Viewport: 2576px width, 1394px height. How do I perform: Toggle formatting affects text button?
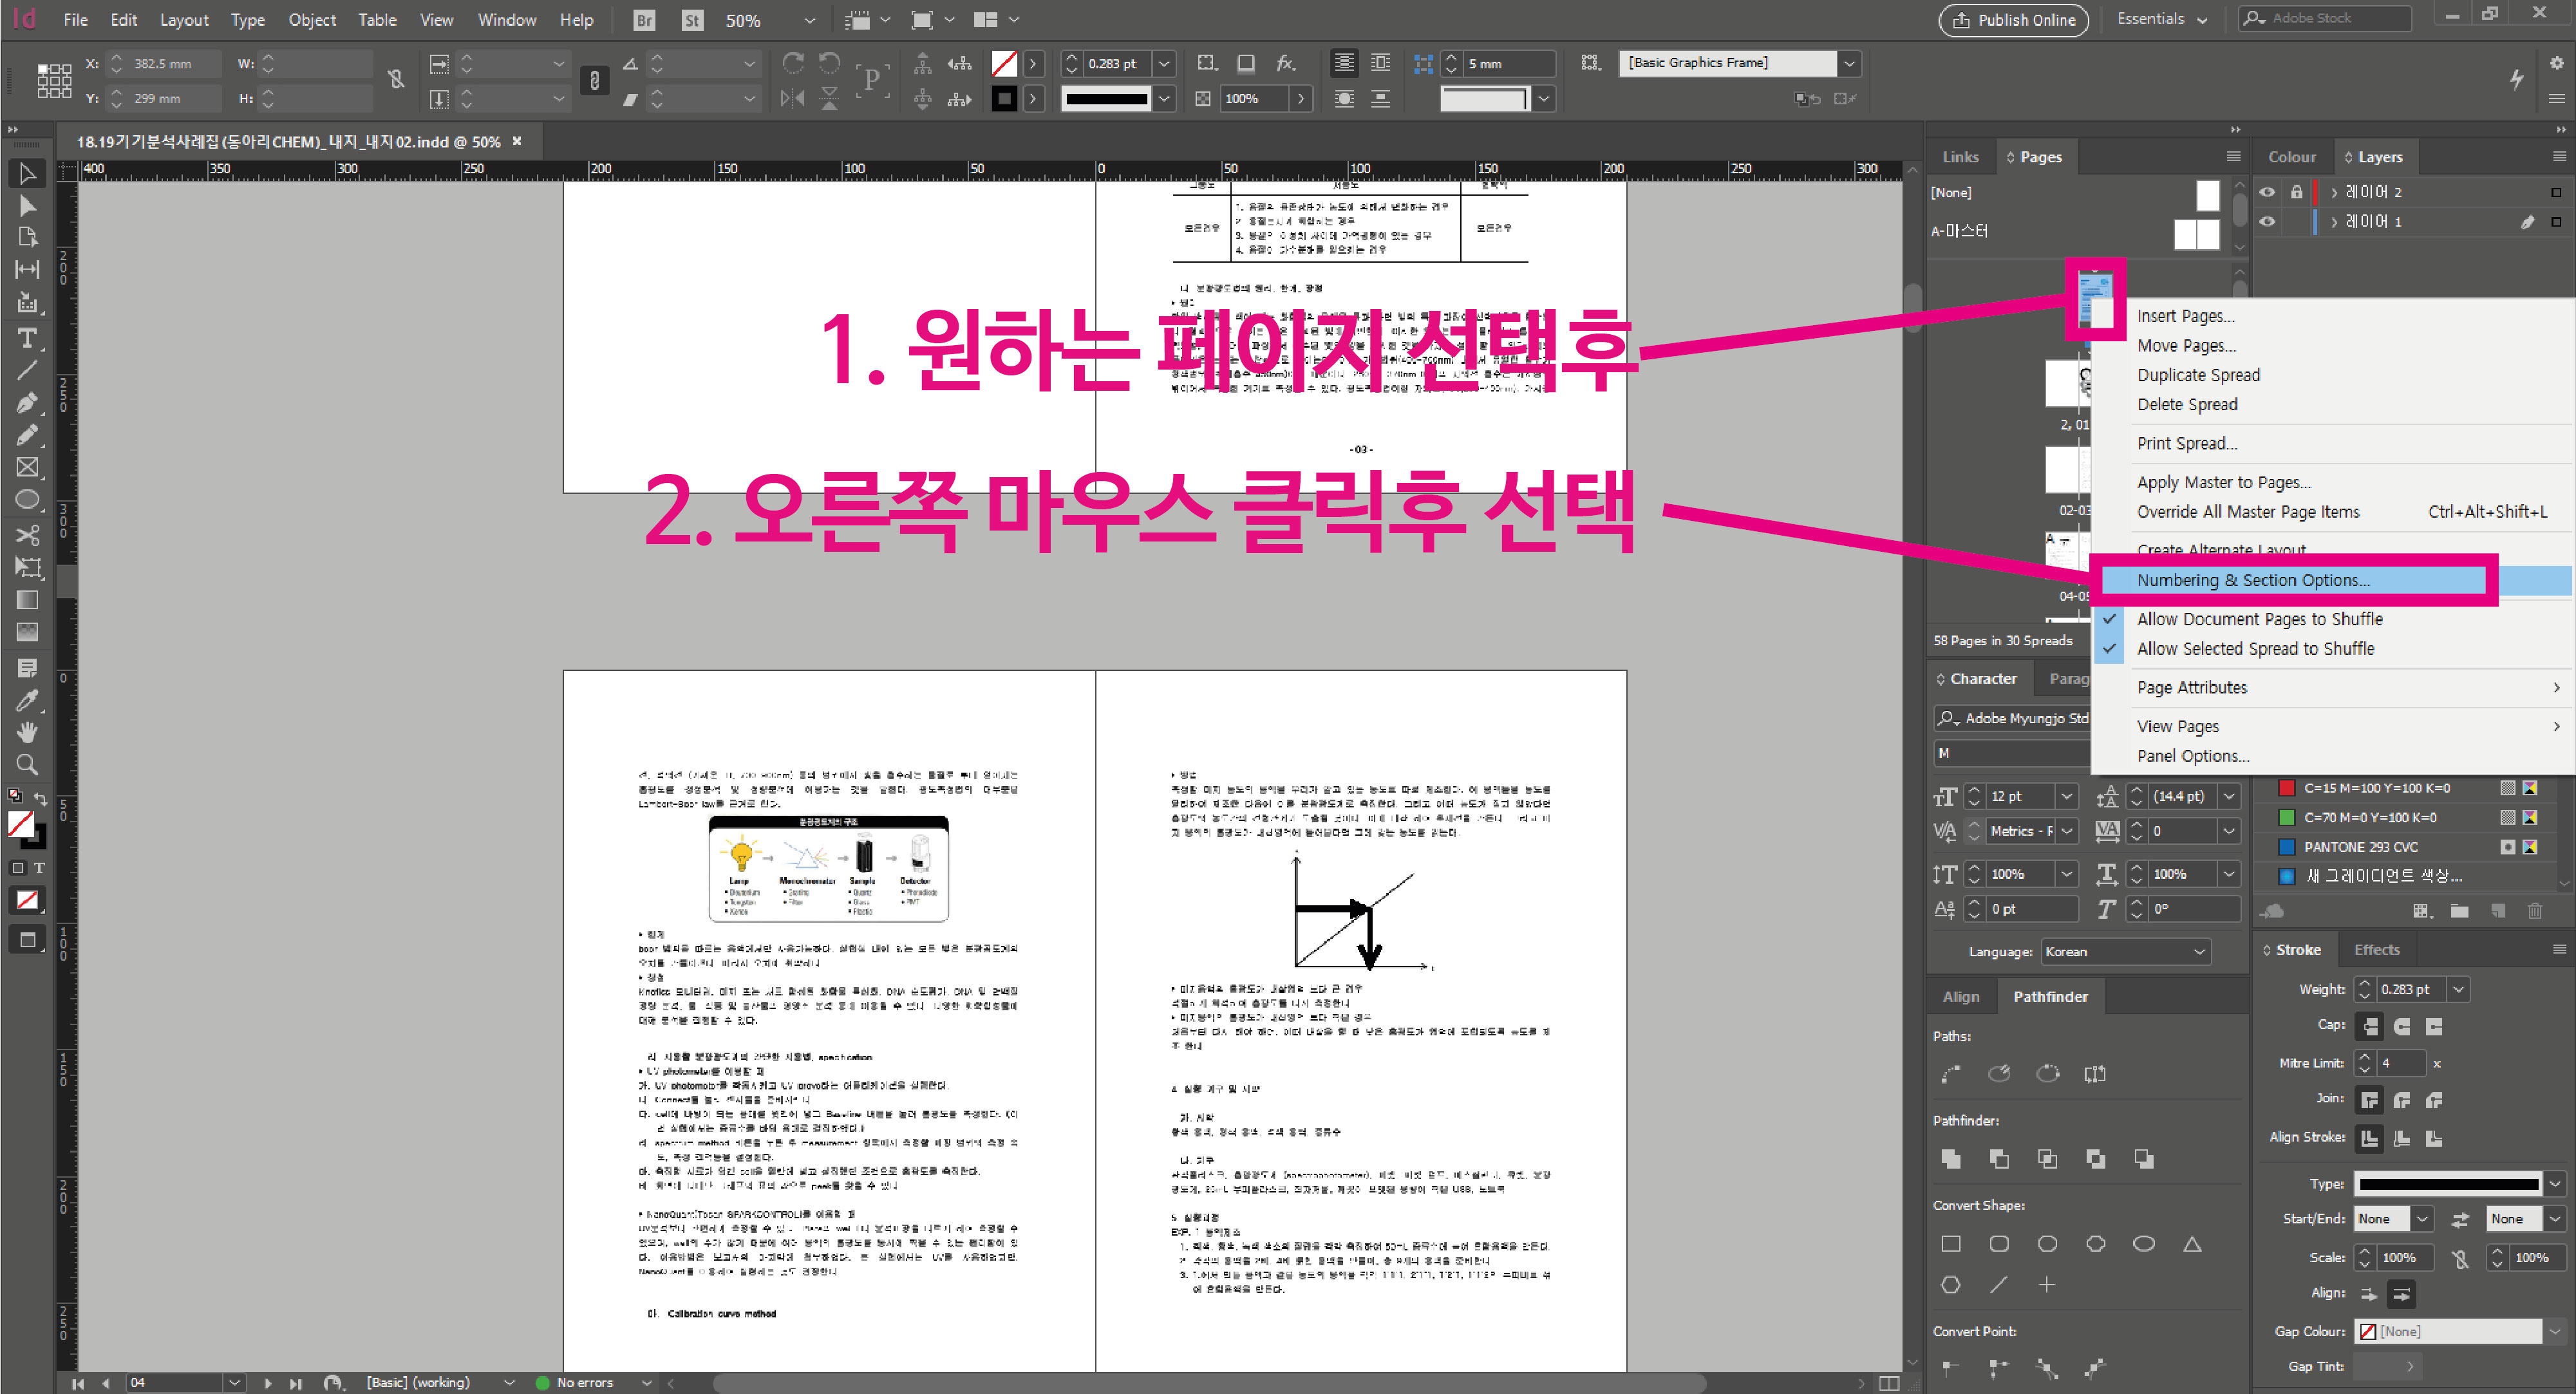(x=39, y=868)
